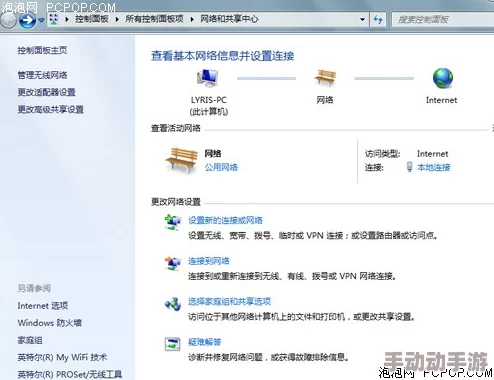Expand the arrow after 控制面板 breadcrumb

[x=117, y=19]
